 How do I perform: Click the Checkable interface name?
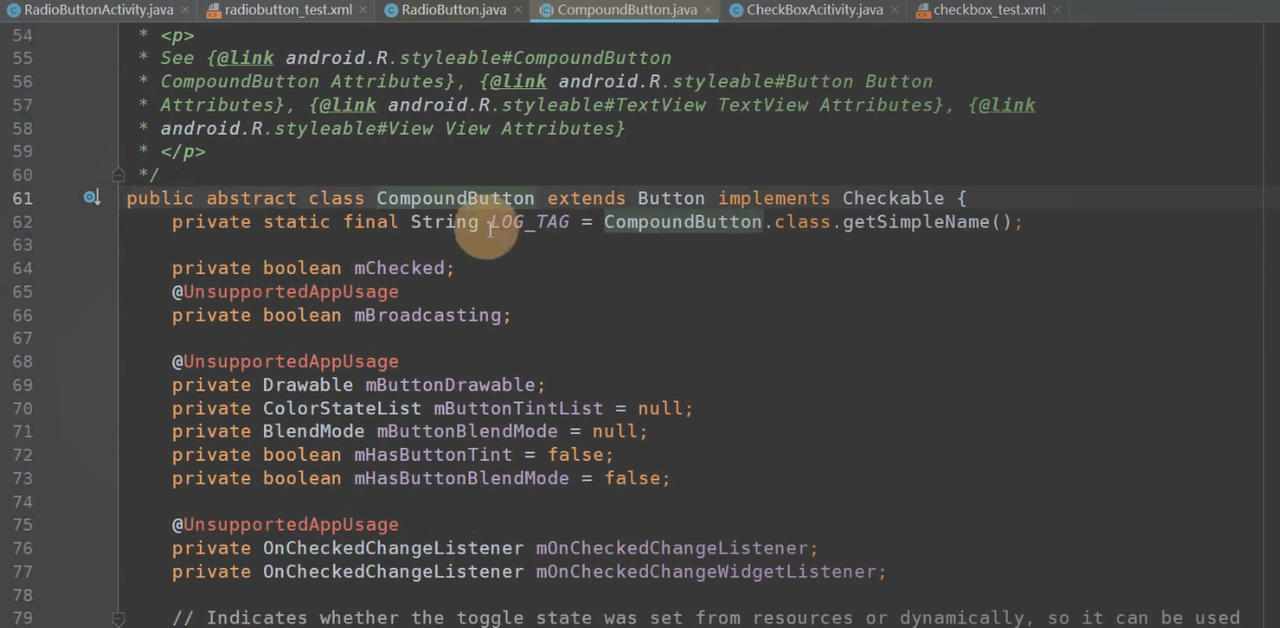[x=893, y=198]
